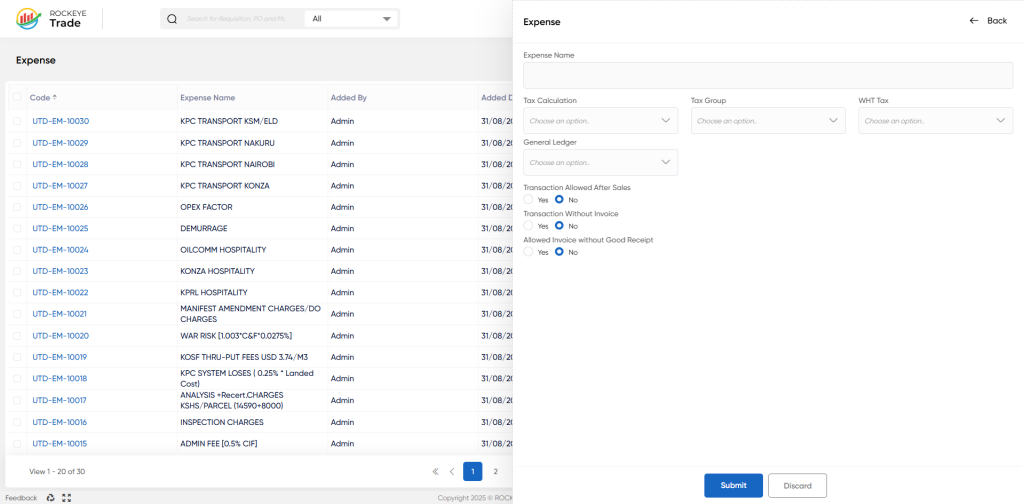Open the WHT Tax dropdown
Image resolution: width=1024 pixels, height=504 pixels.
tap(935, 121)
